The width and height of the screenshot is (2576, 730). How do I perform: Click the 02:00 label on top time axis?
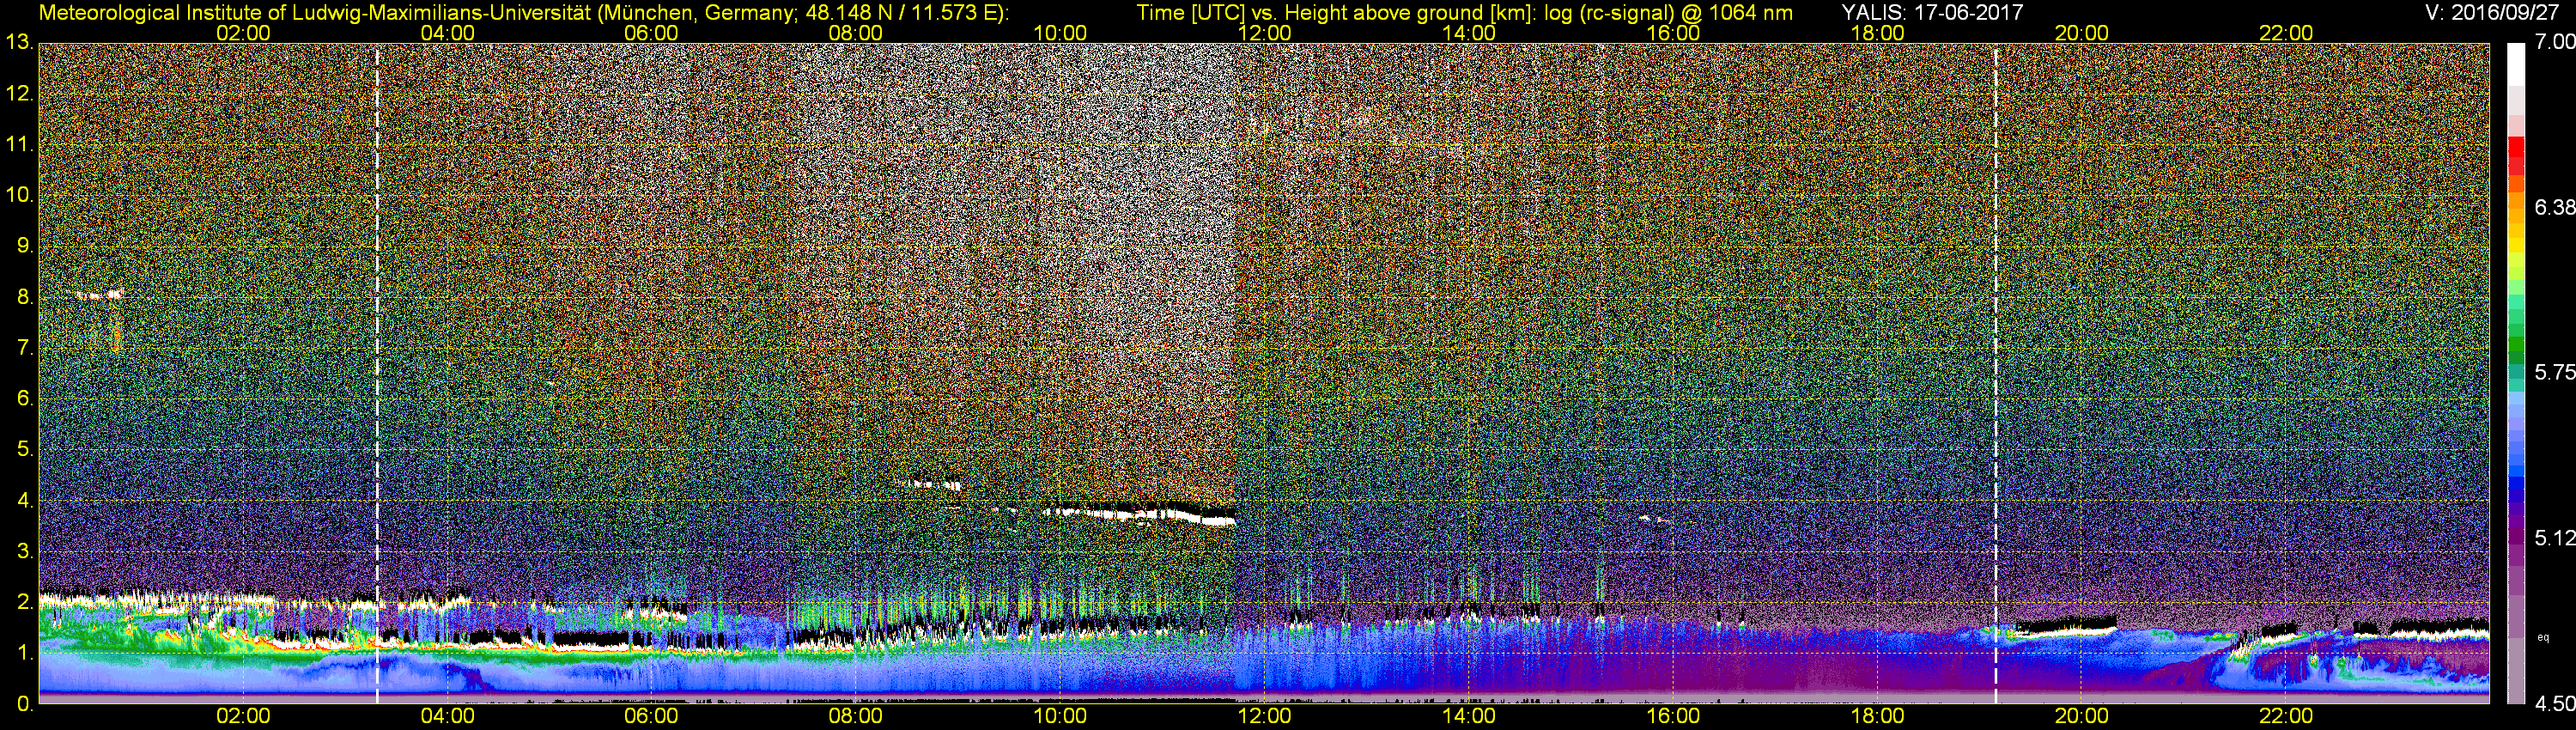pos(243,33)
